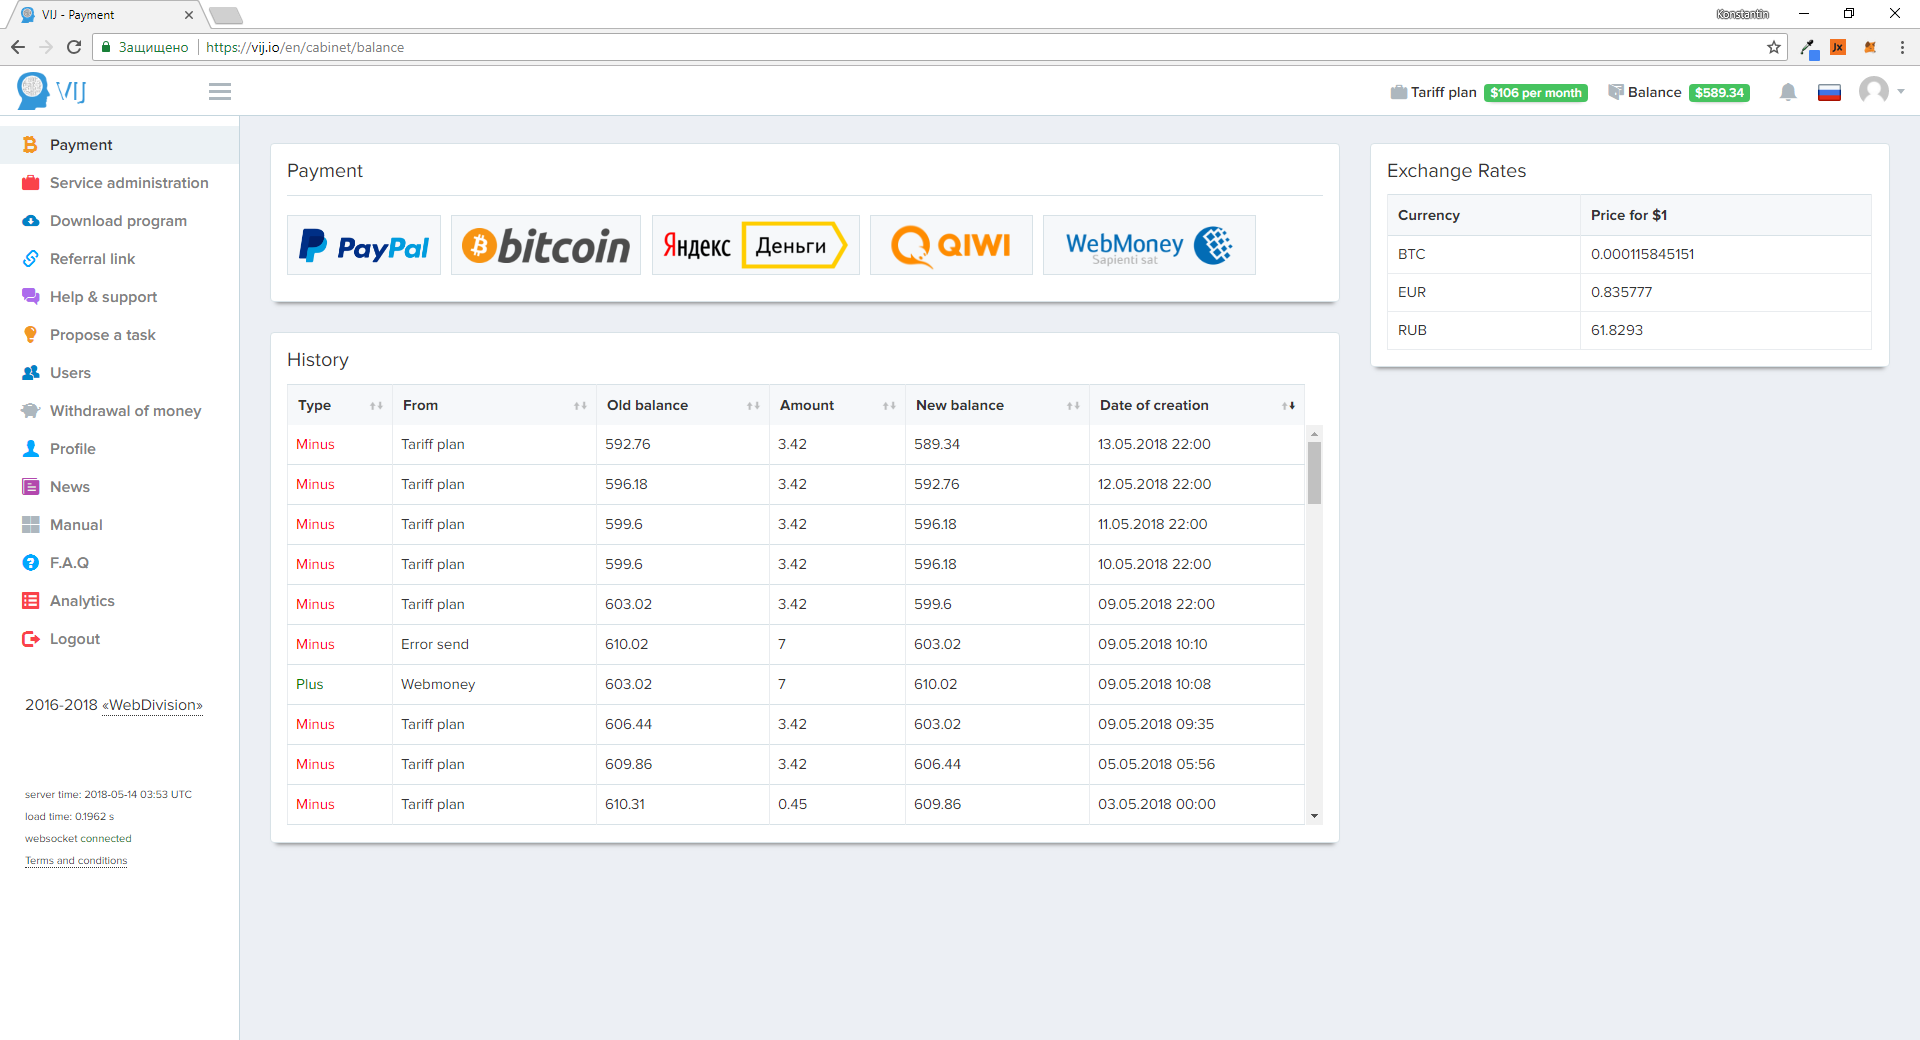
Task: Go to Withdrawal of money page
Action: coord(125,411)
